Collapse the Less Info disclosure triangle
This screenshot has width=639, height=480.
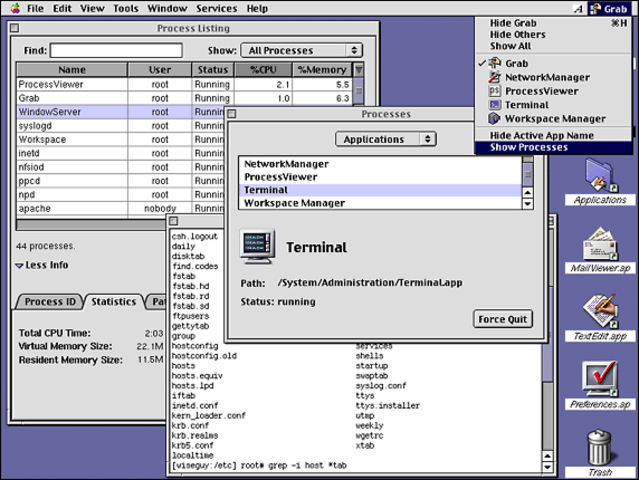(x=19, y=266)
